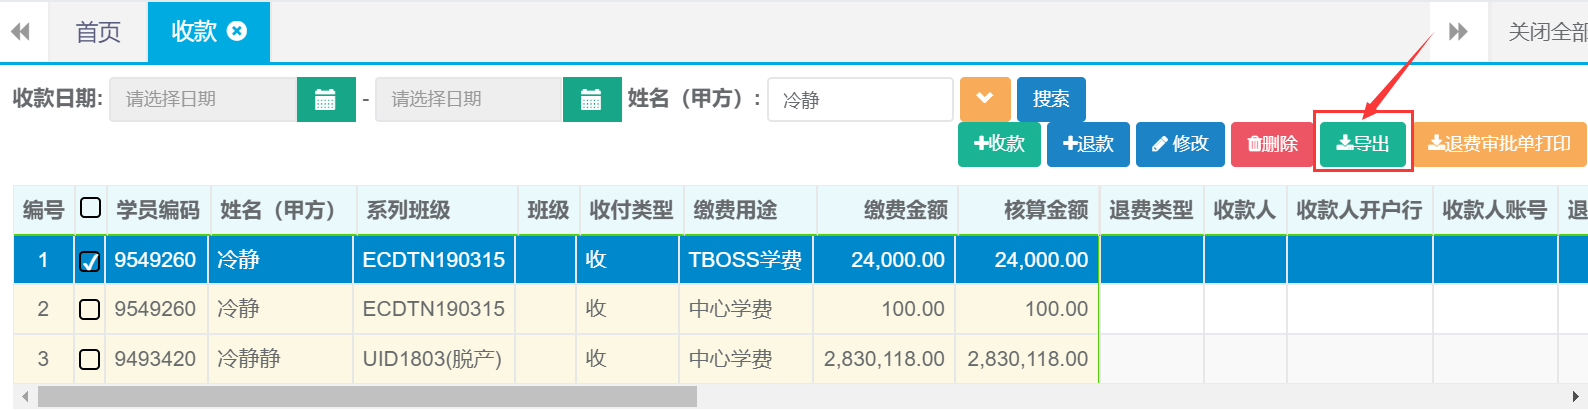
Task: Click the horizontal scrollbar under the table
Action: click(367, 397)
